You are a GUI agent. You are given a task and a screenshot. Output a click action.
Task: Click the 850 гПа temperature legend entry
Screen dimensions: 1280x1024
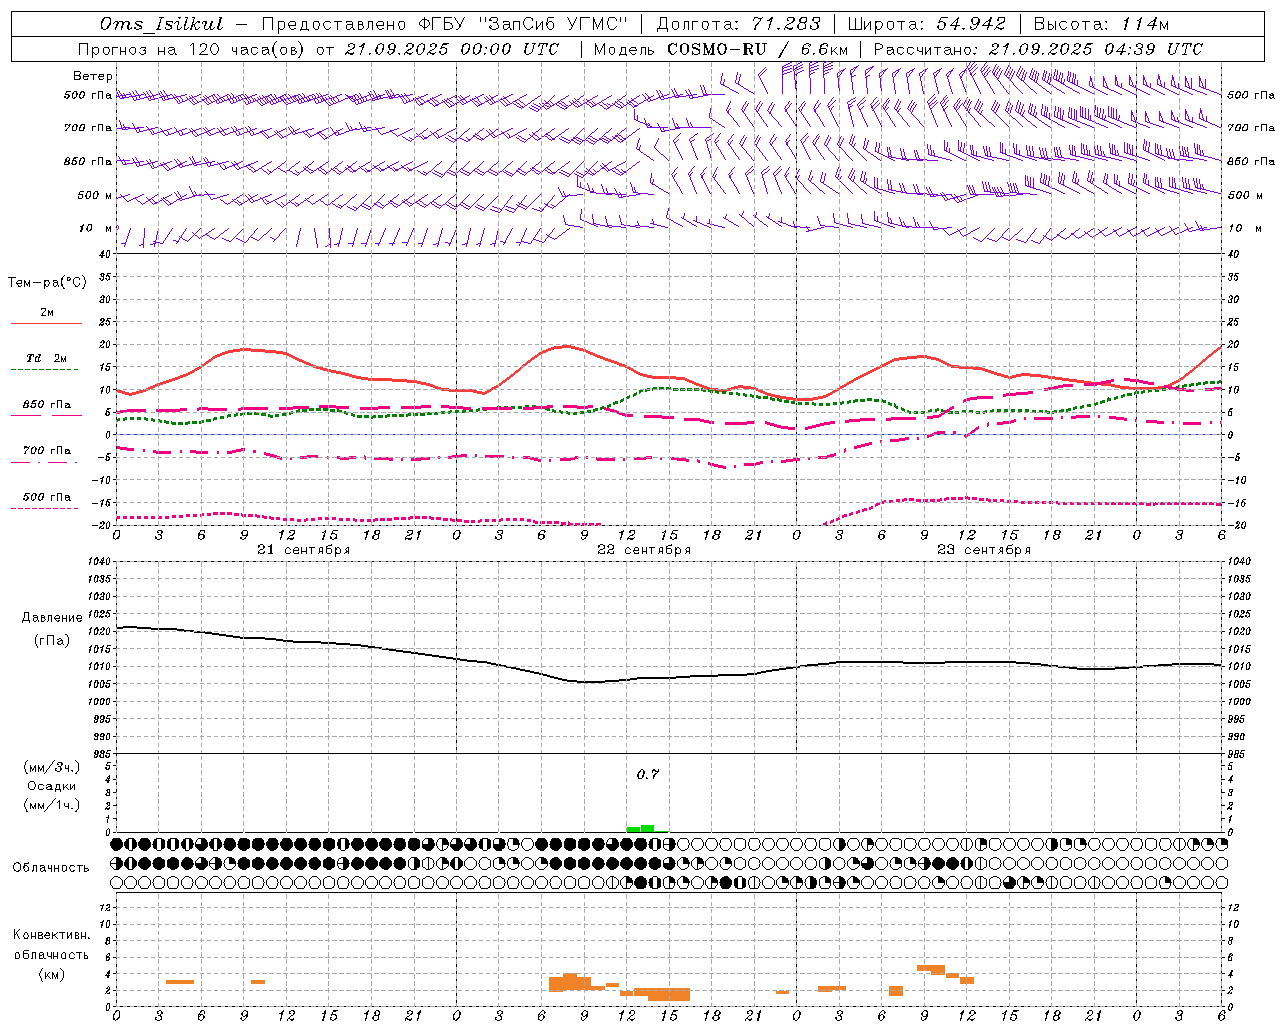coord(47,405)
